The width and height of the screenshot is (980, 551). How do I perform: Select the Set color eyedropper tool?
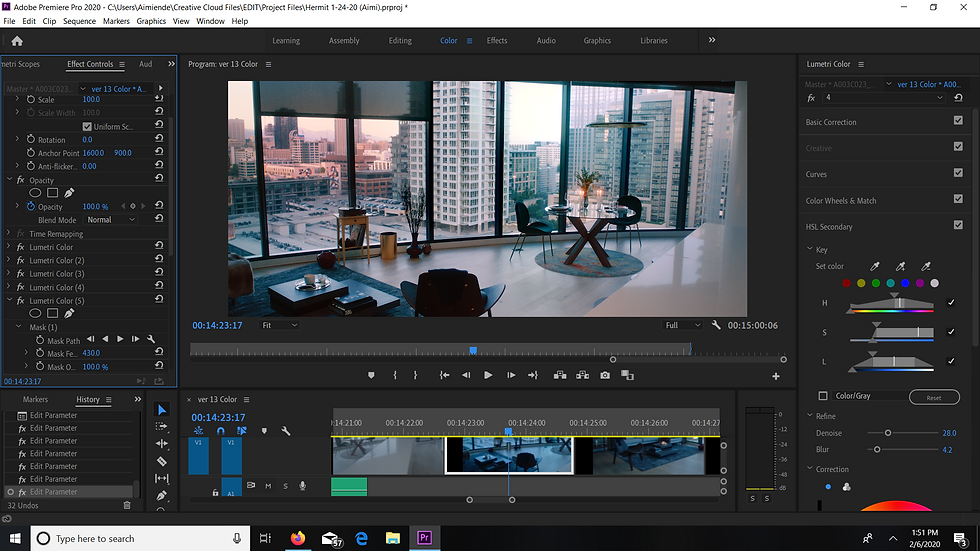click(877, 266)
